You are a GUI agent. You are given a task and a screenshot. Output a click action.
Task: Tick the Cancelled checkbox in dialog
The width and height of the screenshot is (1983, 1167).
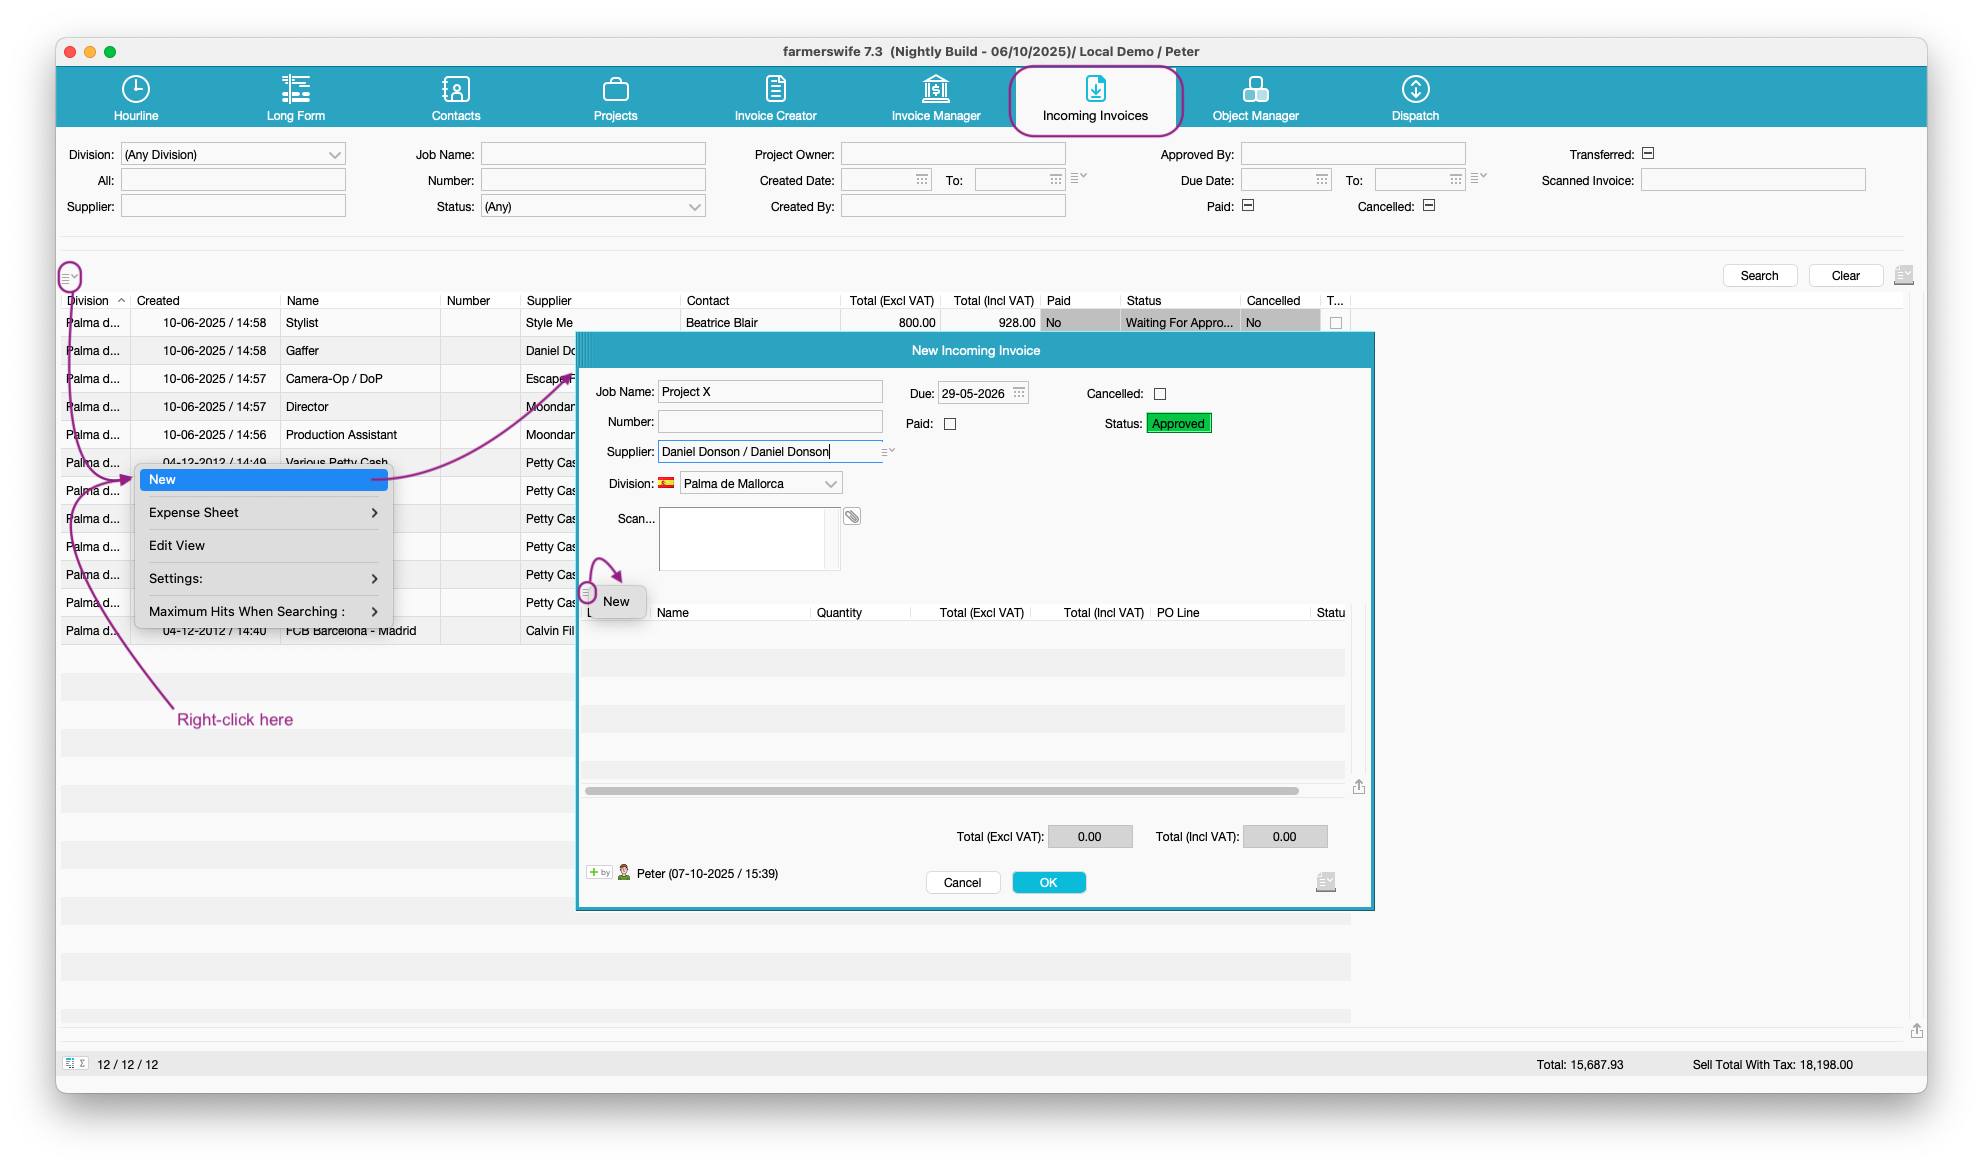pos(1160,394)
